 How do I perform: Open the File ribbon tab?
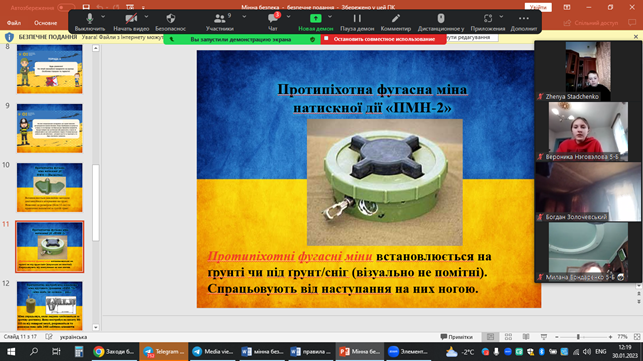point(14,23)
